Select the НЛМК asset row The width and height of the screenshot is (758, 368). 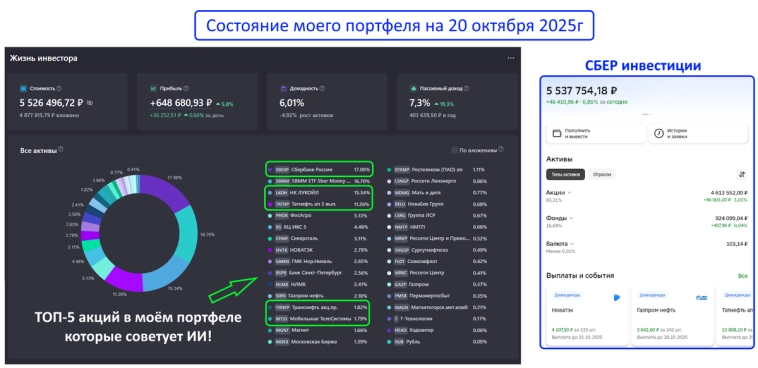(x=318, y=284)
